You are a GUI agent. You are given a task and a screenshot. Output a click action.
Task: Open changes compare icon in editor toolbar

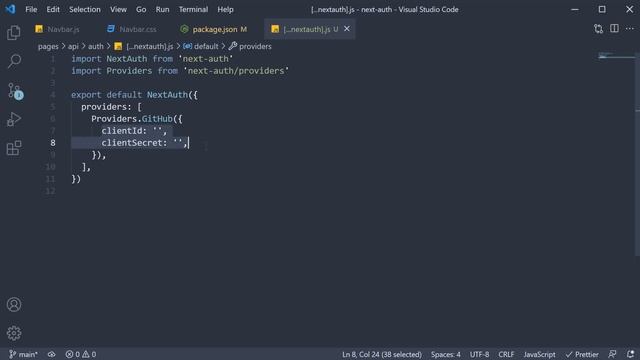point(598,29)
